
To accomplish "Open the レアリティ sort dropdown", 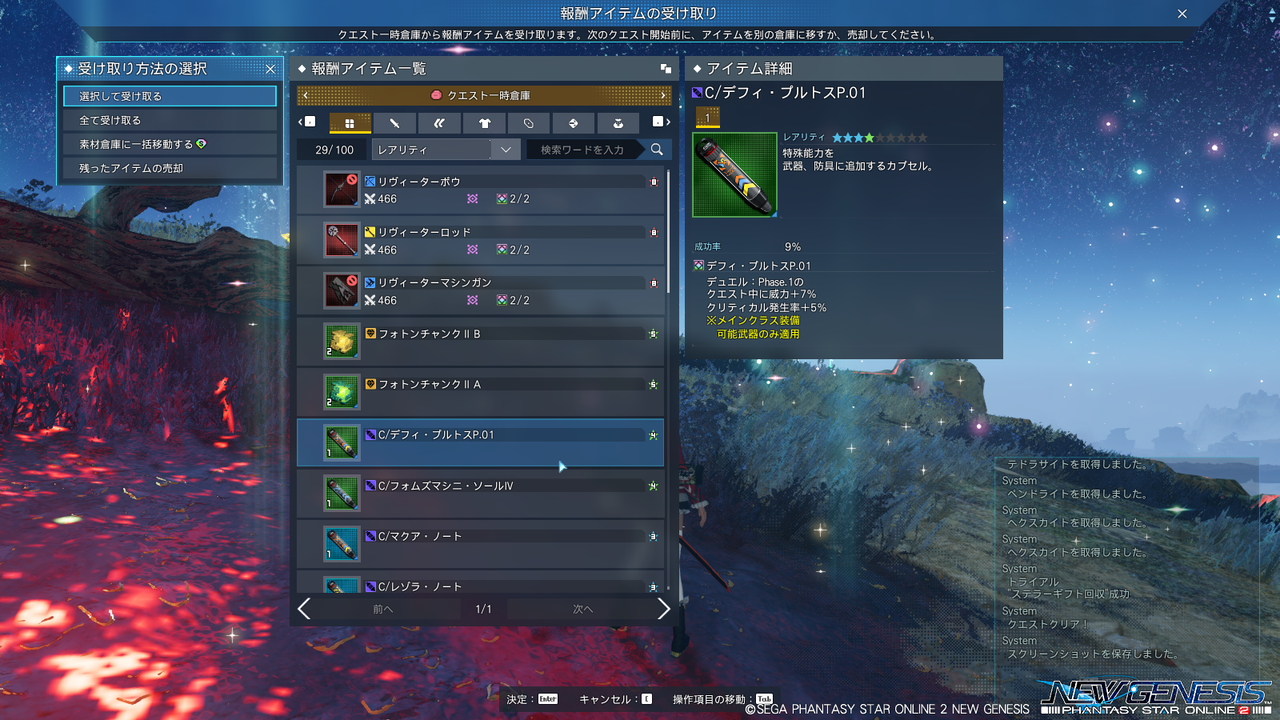I will (x=445, y=149).
